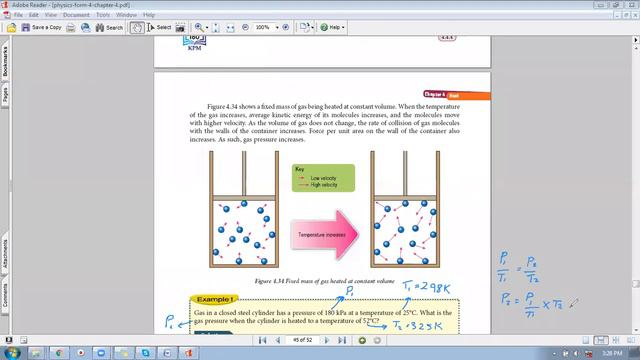This screenshot has width=640, height=360.
Task: Switch to Single Page layout
Action: [x=586, y=340]
